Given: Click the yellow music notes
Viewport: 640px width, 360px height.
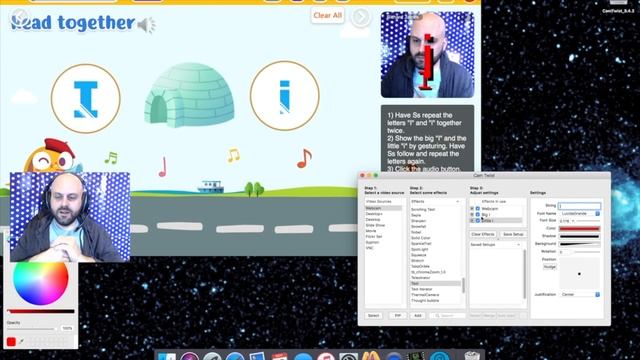Looking at the screenshot, I should coord(233,155).
